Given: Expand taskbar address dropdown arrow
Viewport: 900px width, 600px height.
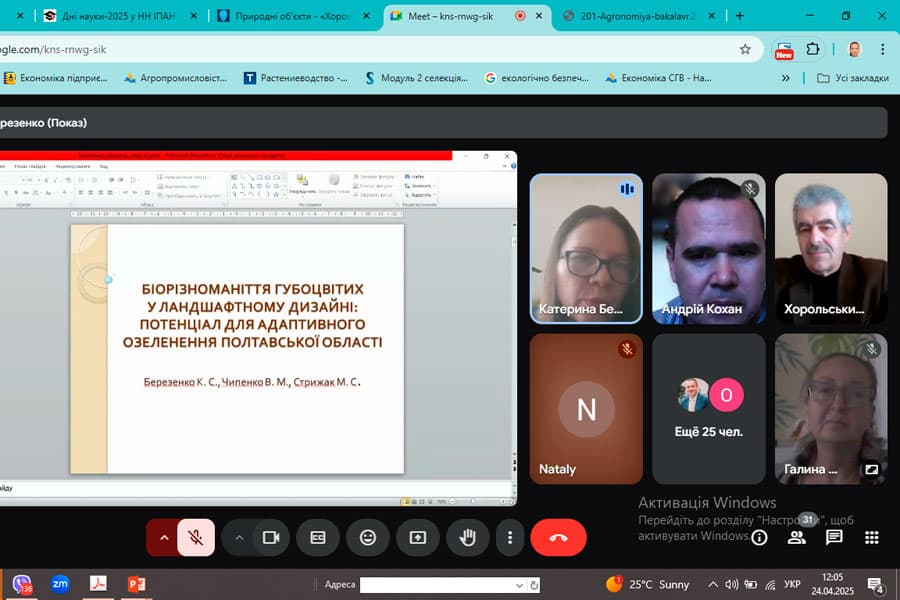Looking at the screenshot, I should coord(519,585).
